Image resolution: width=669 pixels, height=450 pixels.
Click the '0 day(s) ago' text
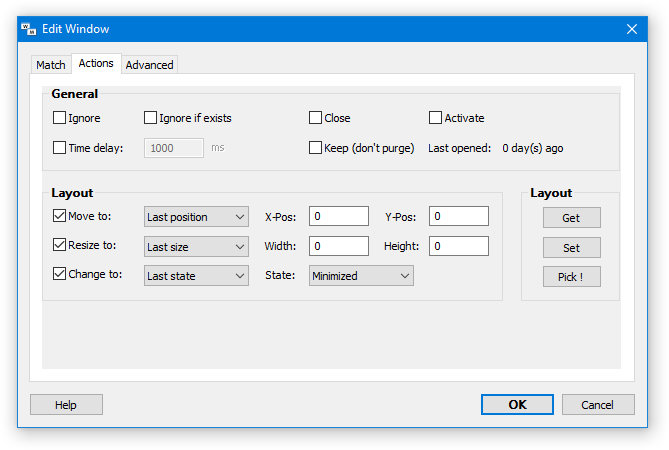532,148
